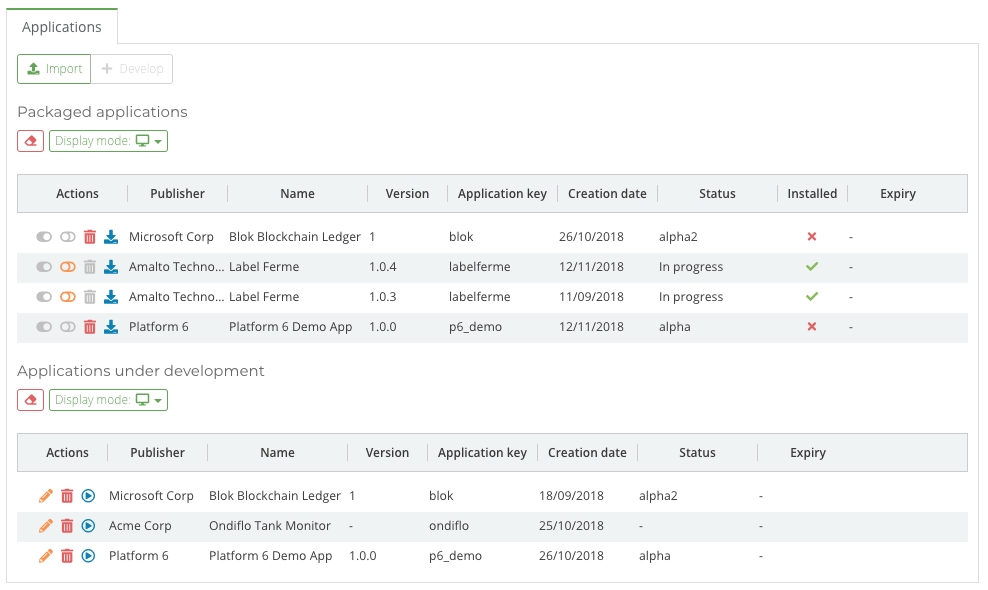Enable the first toggle on Blok Blockchain Ledger
The width and height of the screenshot is (988, 590).
tap(43, 236)
